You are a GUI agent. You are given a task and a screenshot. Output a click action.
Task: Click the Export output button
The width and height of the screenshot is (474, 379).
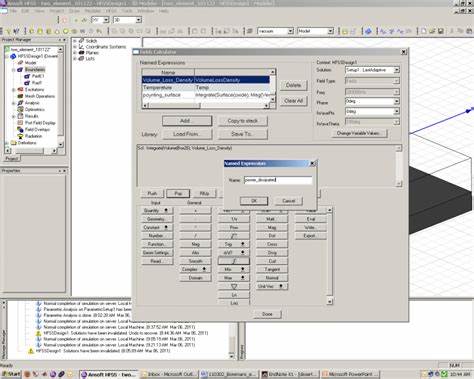(x=310, y=236)
